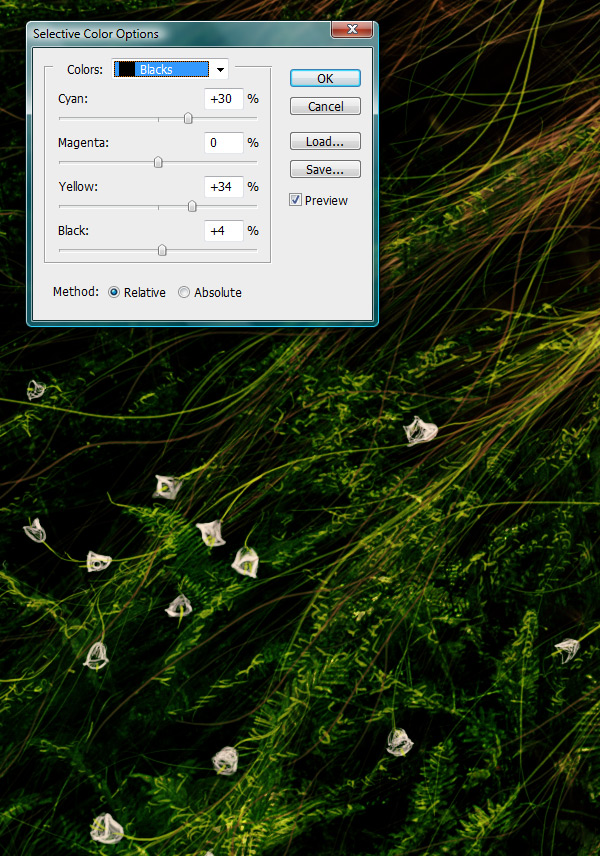Close the Selective Color Options window
Viewport: 600px width, 856px height.
click(352, 29)
